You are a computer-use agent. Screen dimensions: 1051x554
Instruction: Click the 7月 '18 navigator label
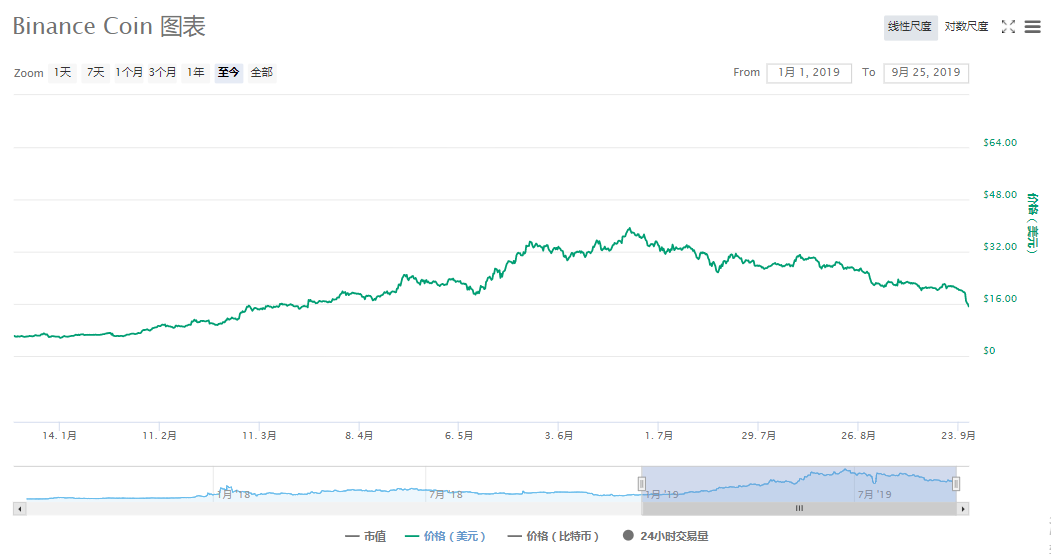[446, 495]
